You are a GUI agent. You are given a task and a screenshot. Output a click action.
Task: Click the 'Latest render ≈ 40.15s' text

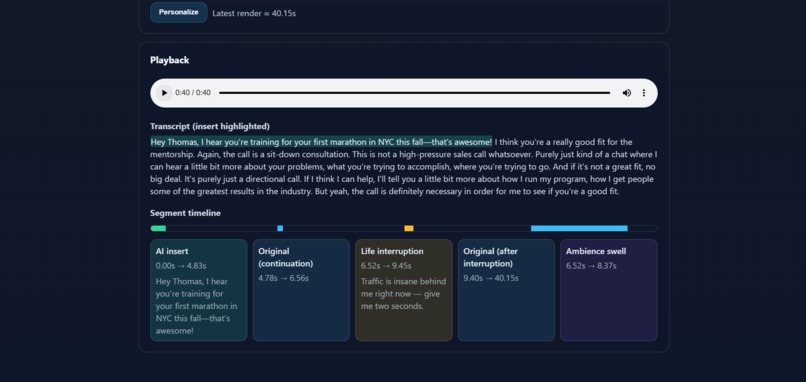pos(254,13)
